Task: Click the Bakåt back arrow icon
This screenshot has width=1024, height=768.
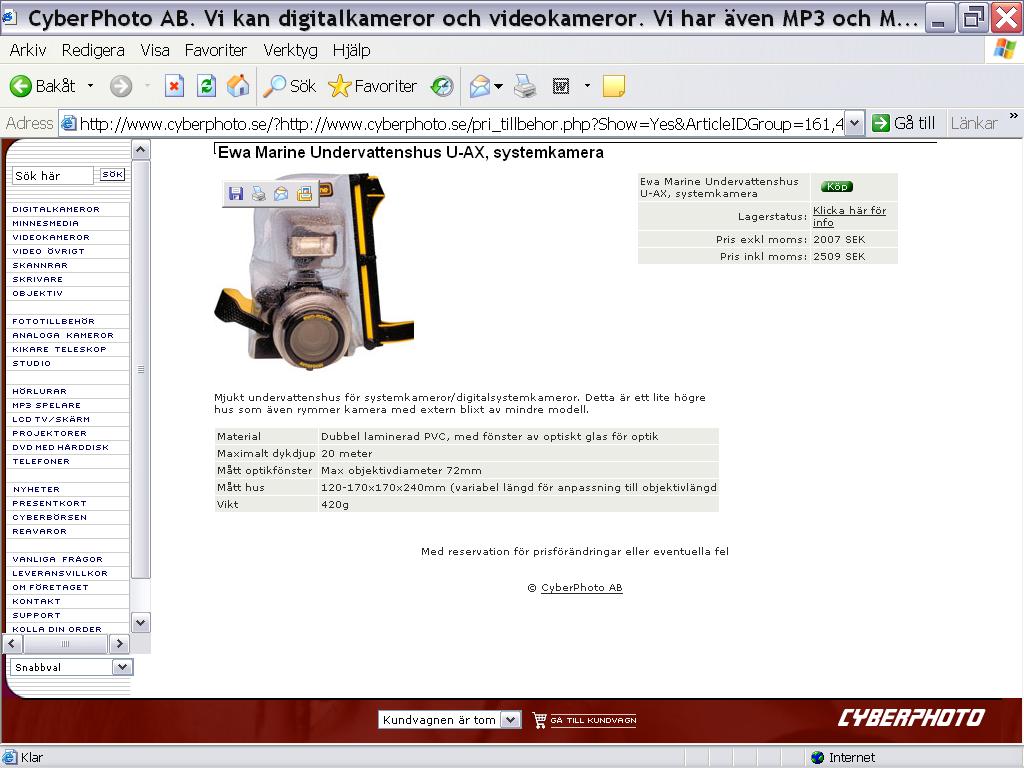Action: pyautogui.click(x=20, y=86)
